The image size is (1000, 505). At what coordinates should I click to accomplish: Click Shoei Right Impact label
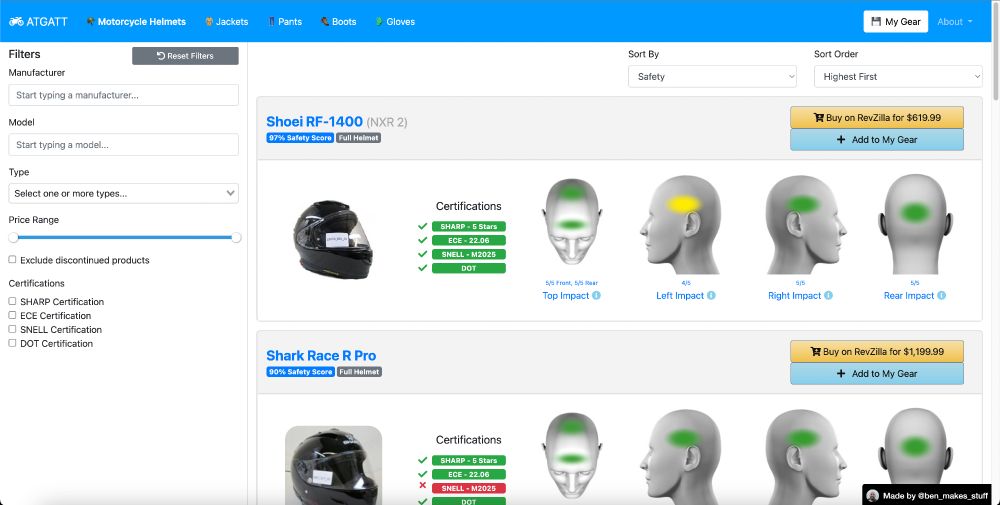point(795,295)
